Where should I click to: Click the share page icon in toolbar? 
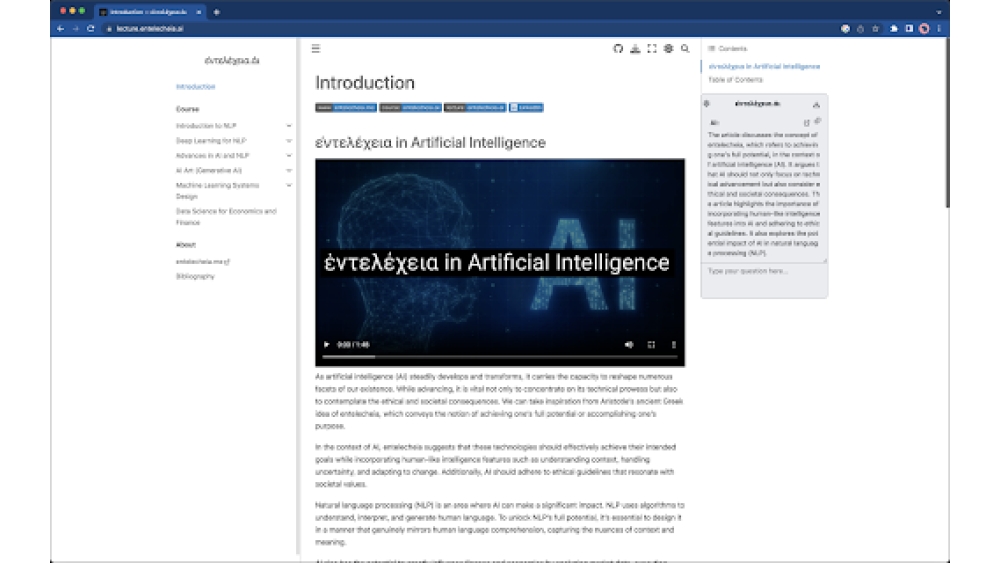[x=860, y=29]
